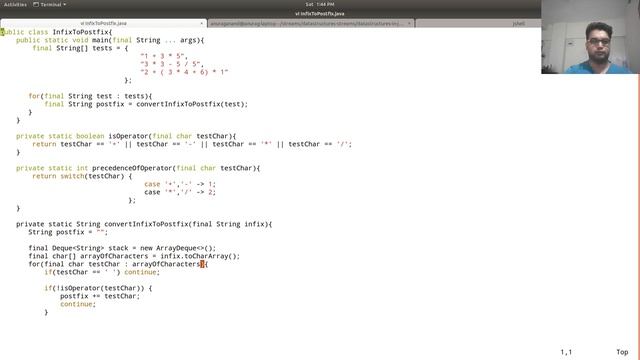Click the 'String postfix = "";' line
The width and height of the screenshot is (640, 360).
click(x=68, y=232)
